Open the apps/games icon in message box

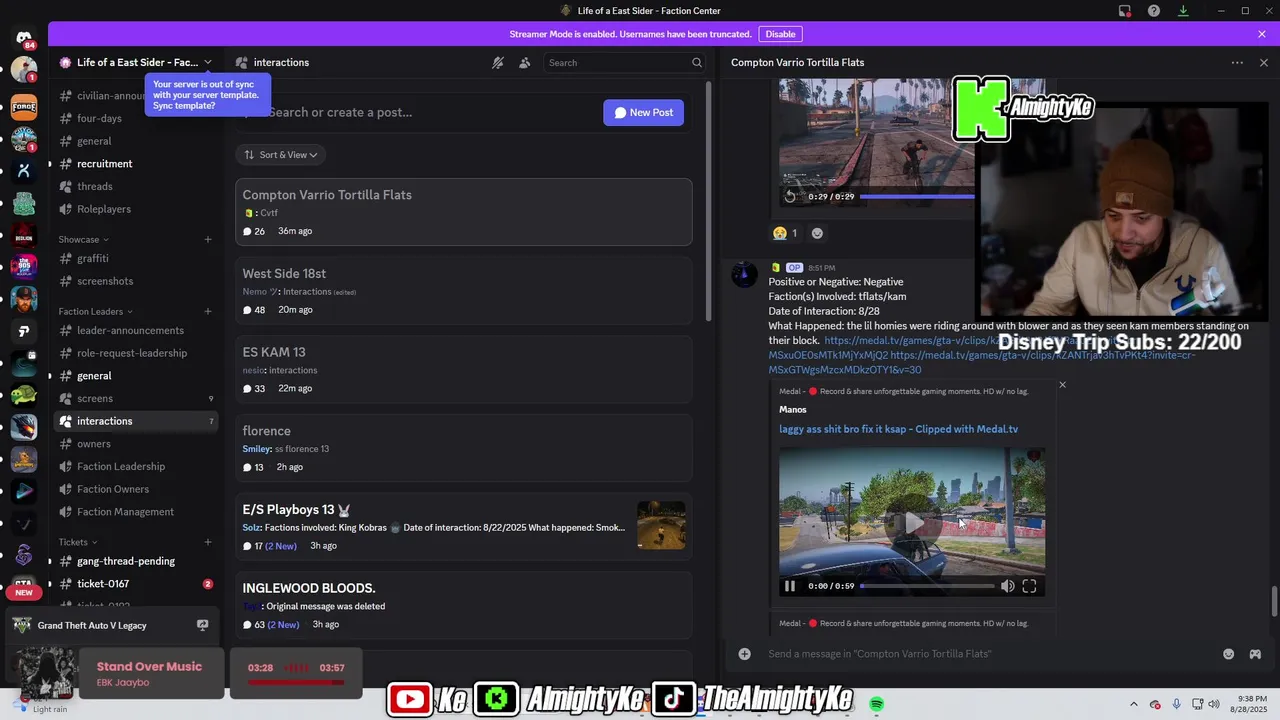click(1255, 654)
